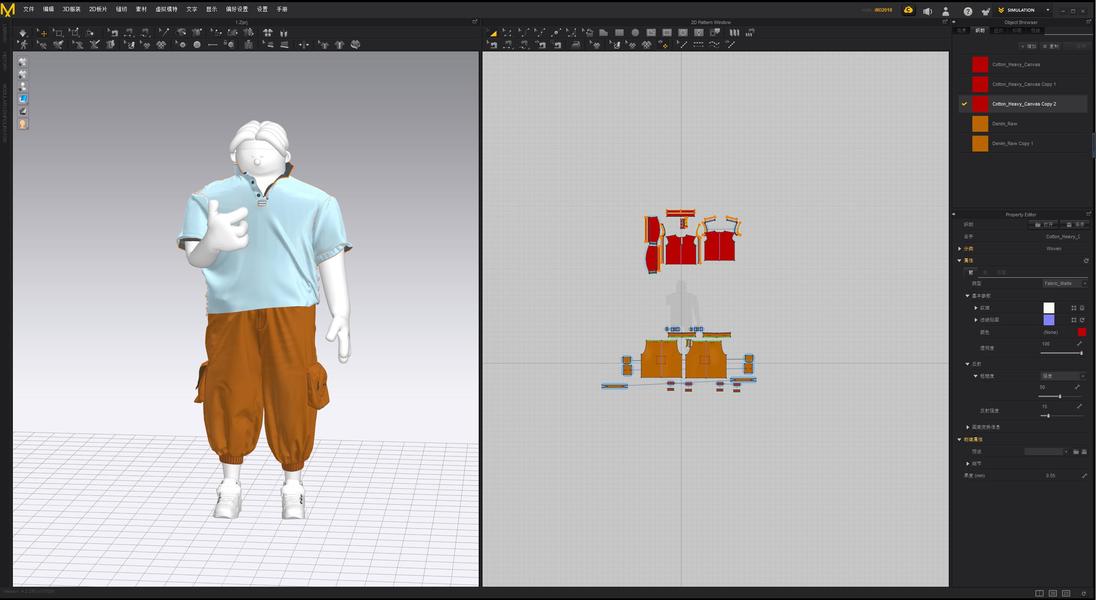This screenshot has width=1096, height=600.
Task: Toggle checkmark on Cotton_Heavy_Canvas Copy 2
Action: coord(964,103)
